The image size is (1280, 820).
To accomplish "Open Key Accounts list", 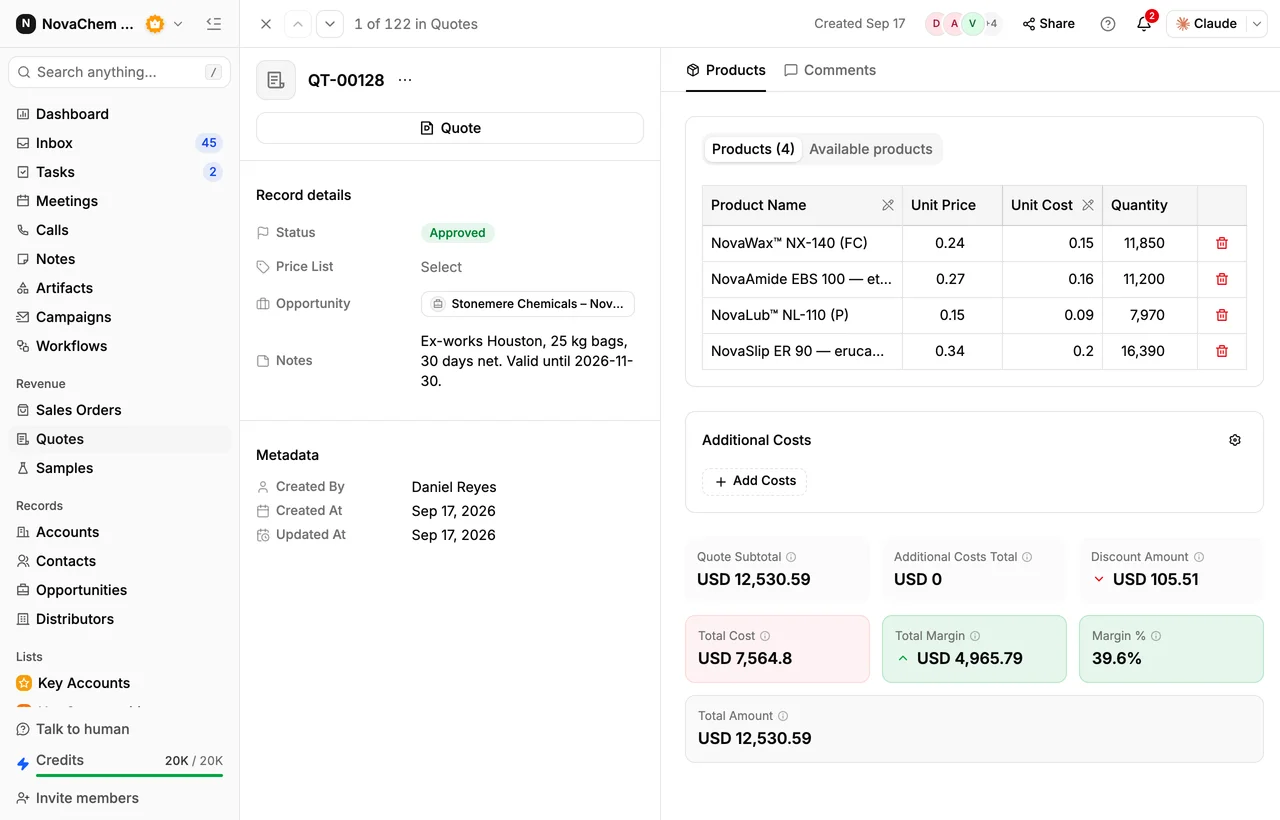I will tap(120, 683).
